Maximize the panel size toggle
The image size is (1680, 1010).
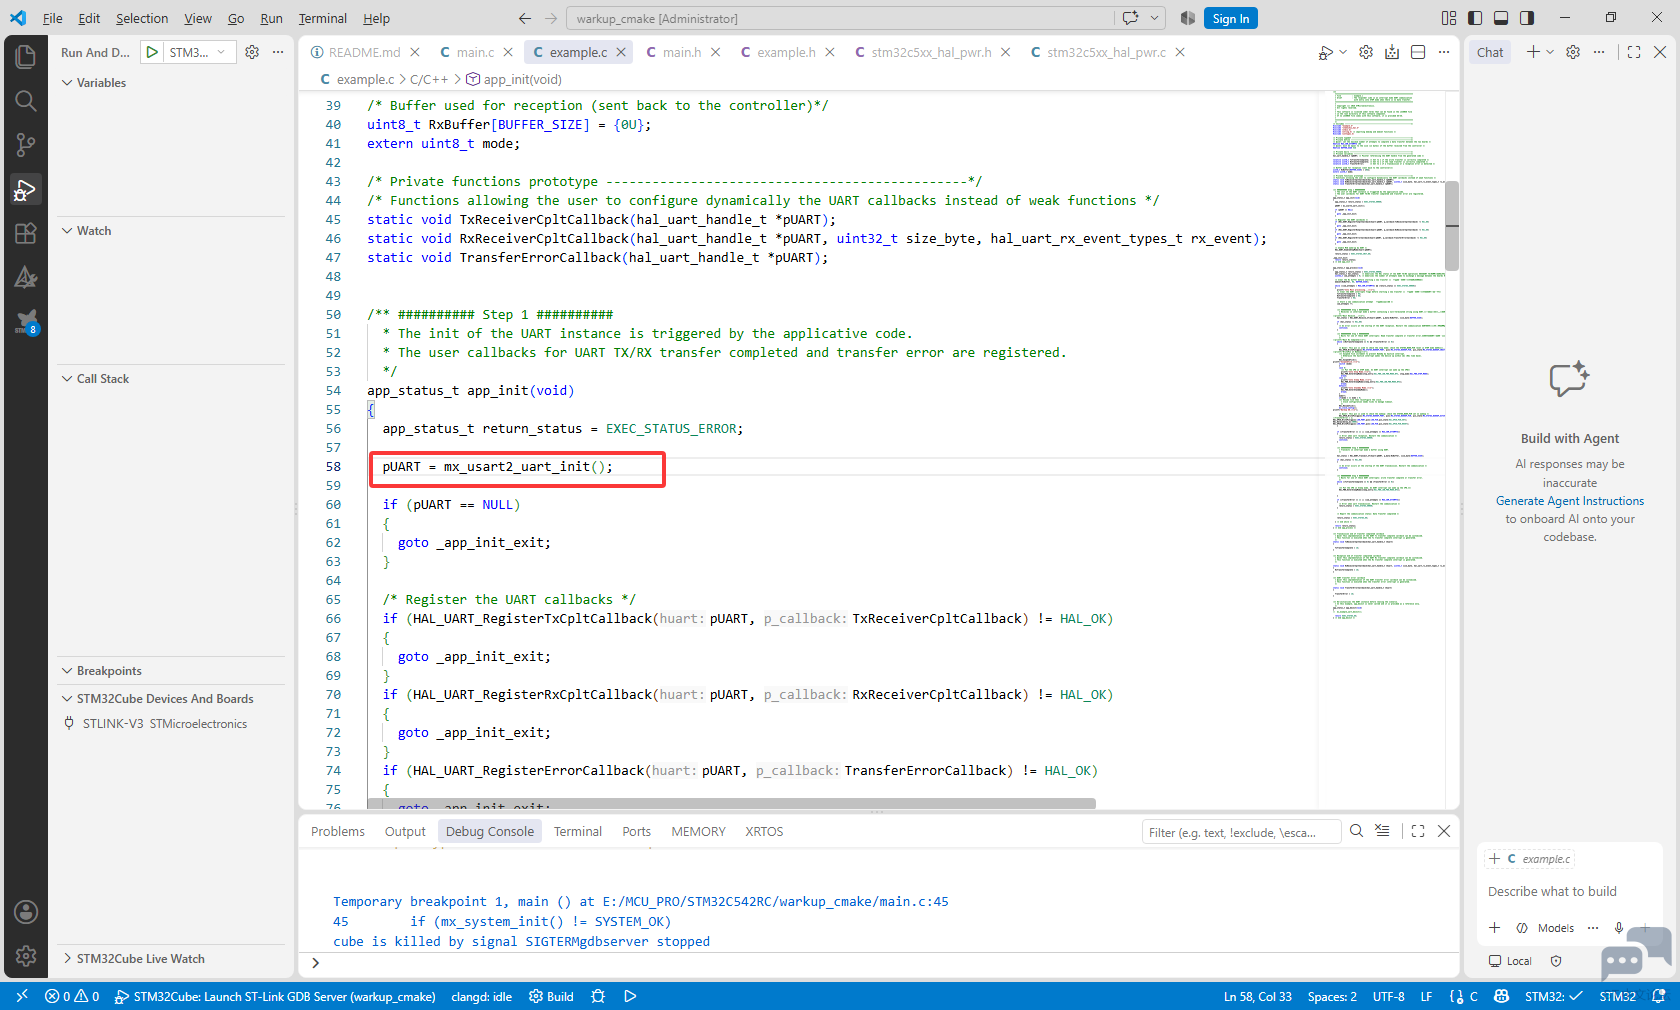(1418, 831)
